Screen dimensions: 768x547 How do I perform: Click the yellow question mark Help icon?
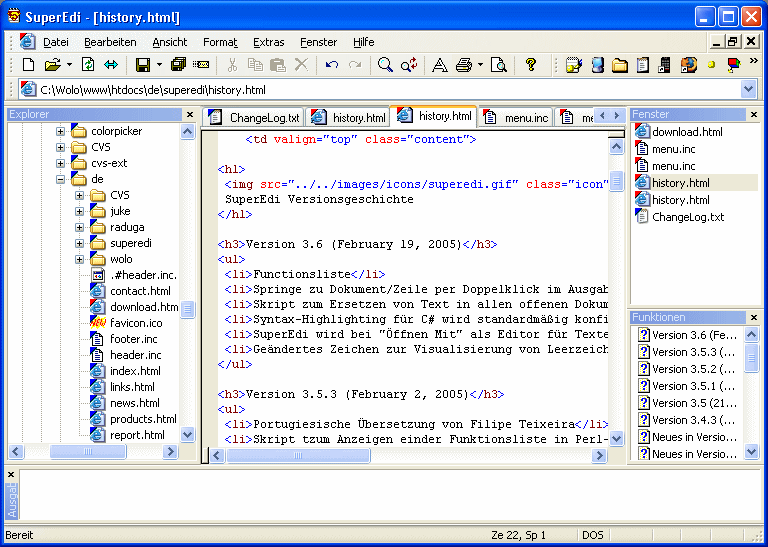530,65
